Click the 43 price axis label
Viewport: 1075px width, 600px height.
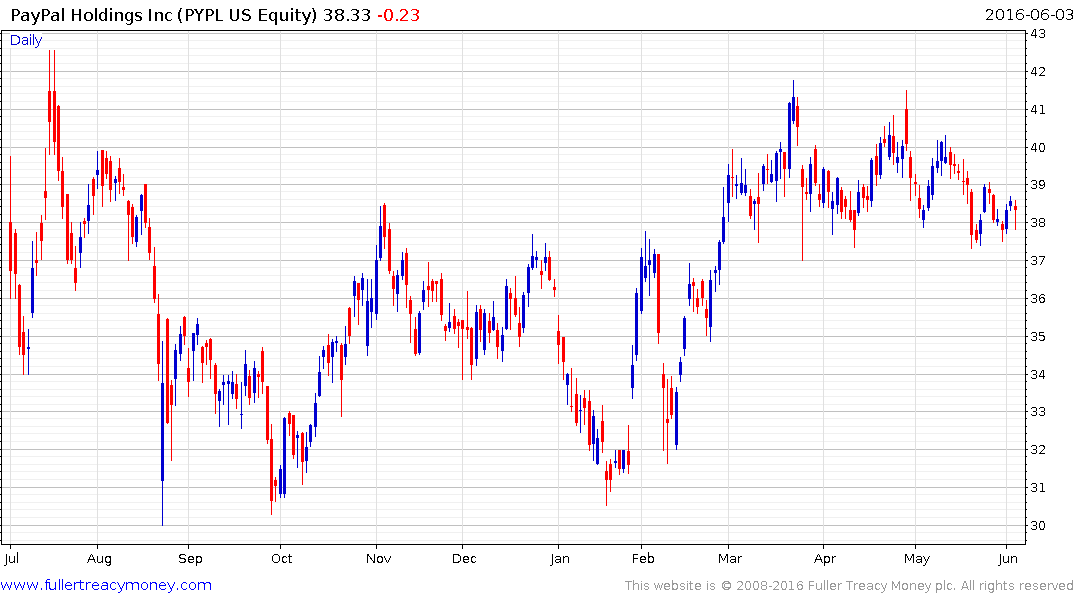pos(1037,34)
